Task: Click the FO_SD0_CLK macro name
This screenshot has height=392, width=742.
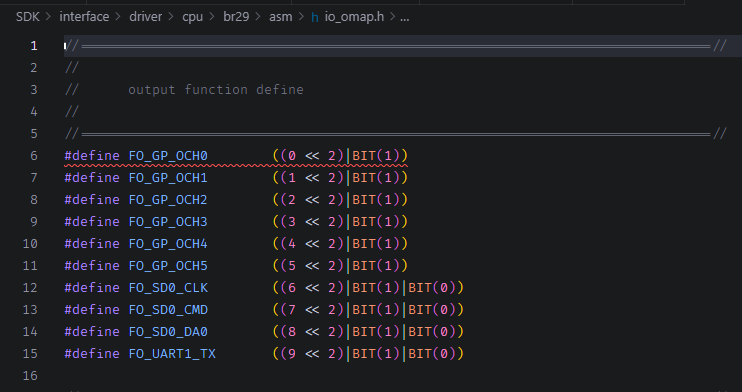Action: pos(168,288)
